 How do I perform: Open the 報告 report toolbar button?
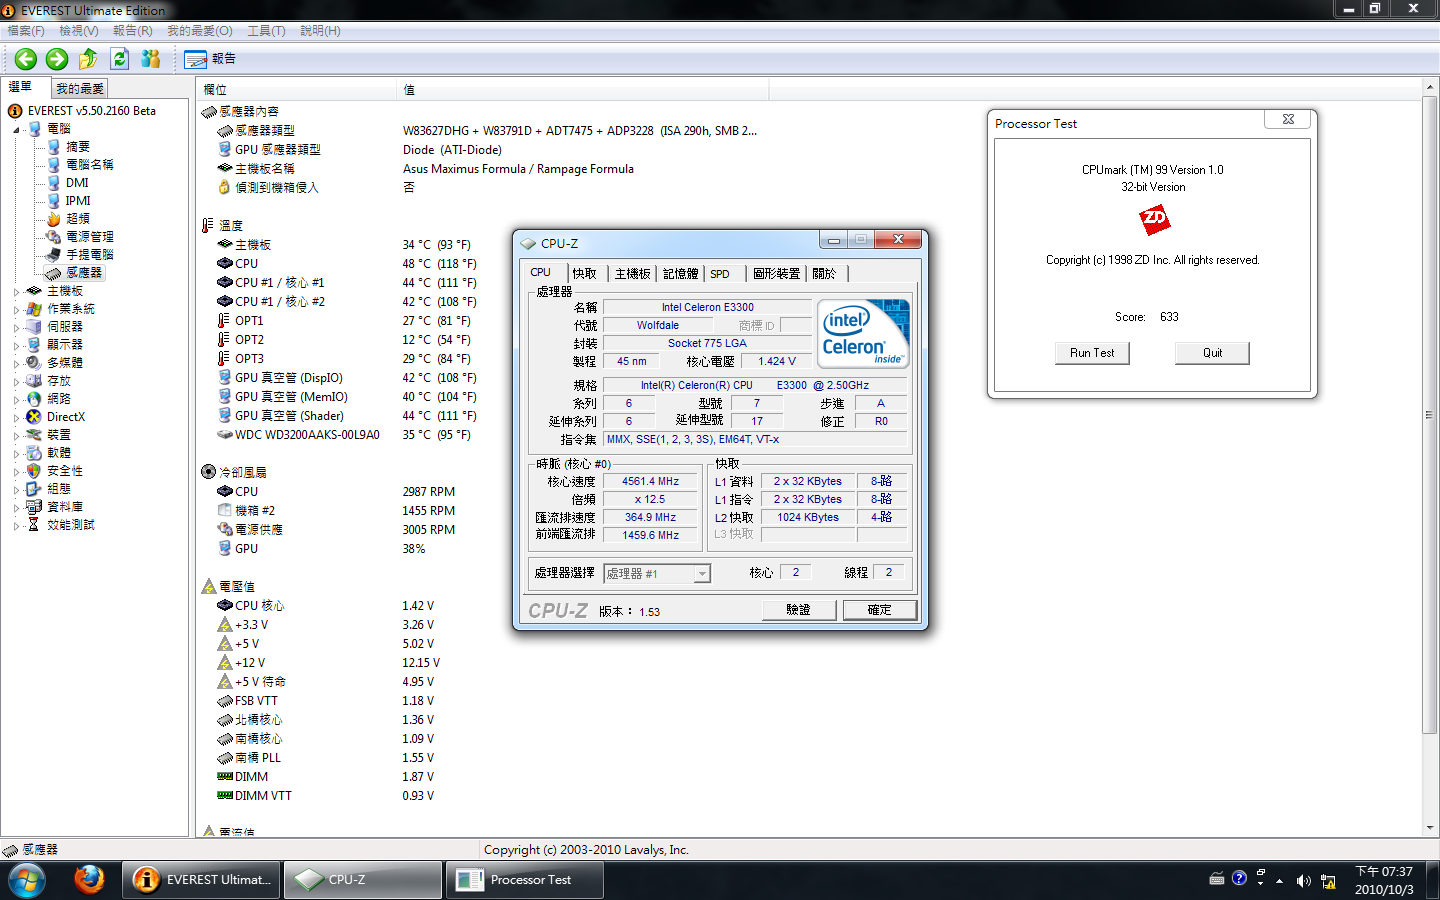210,59
